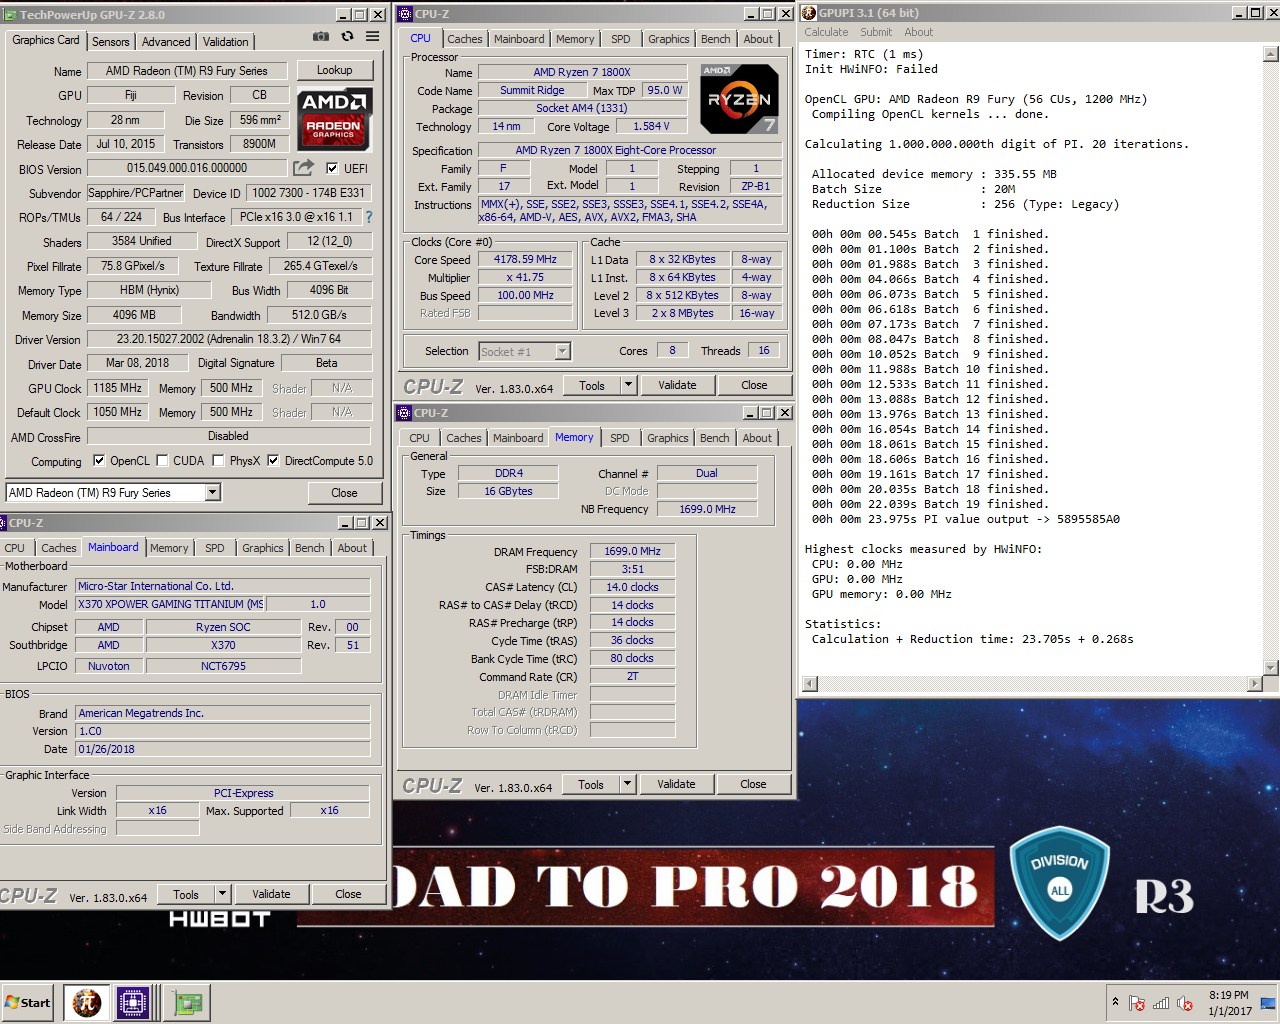1280x1024 pixels.
Task: Click the title bar icon of the CPU-Z CPU window
Action: (405, 14)
